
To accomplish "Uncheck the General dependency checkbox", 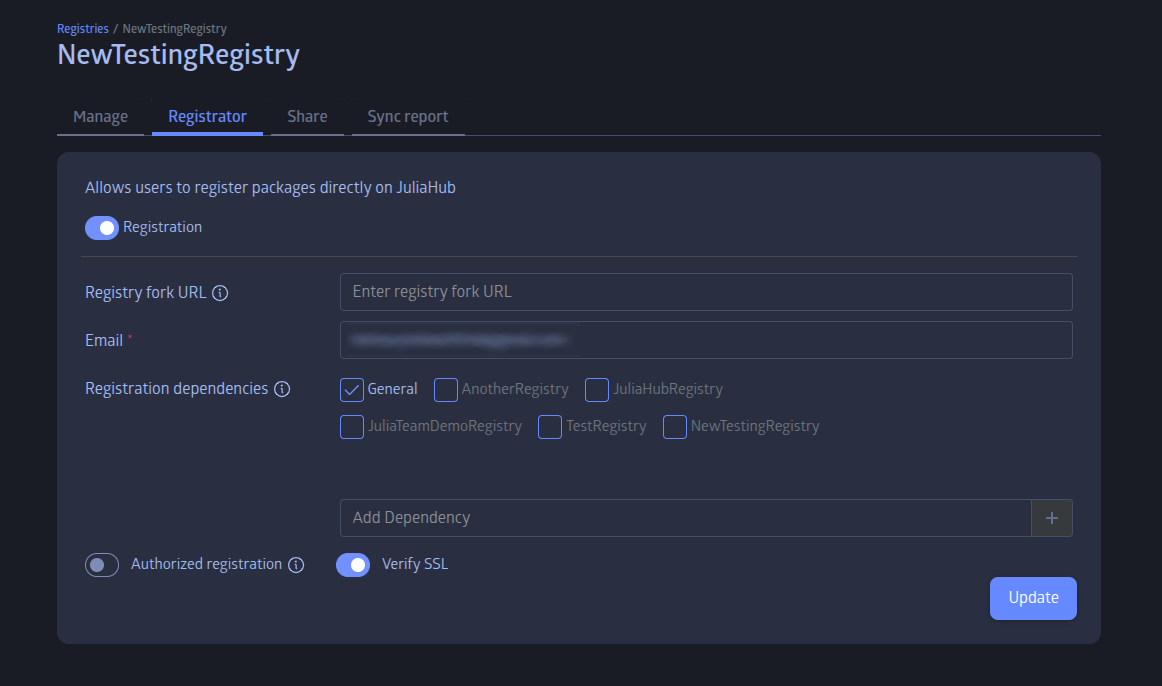I will pyautogui.click(x=352, y=390).
